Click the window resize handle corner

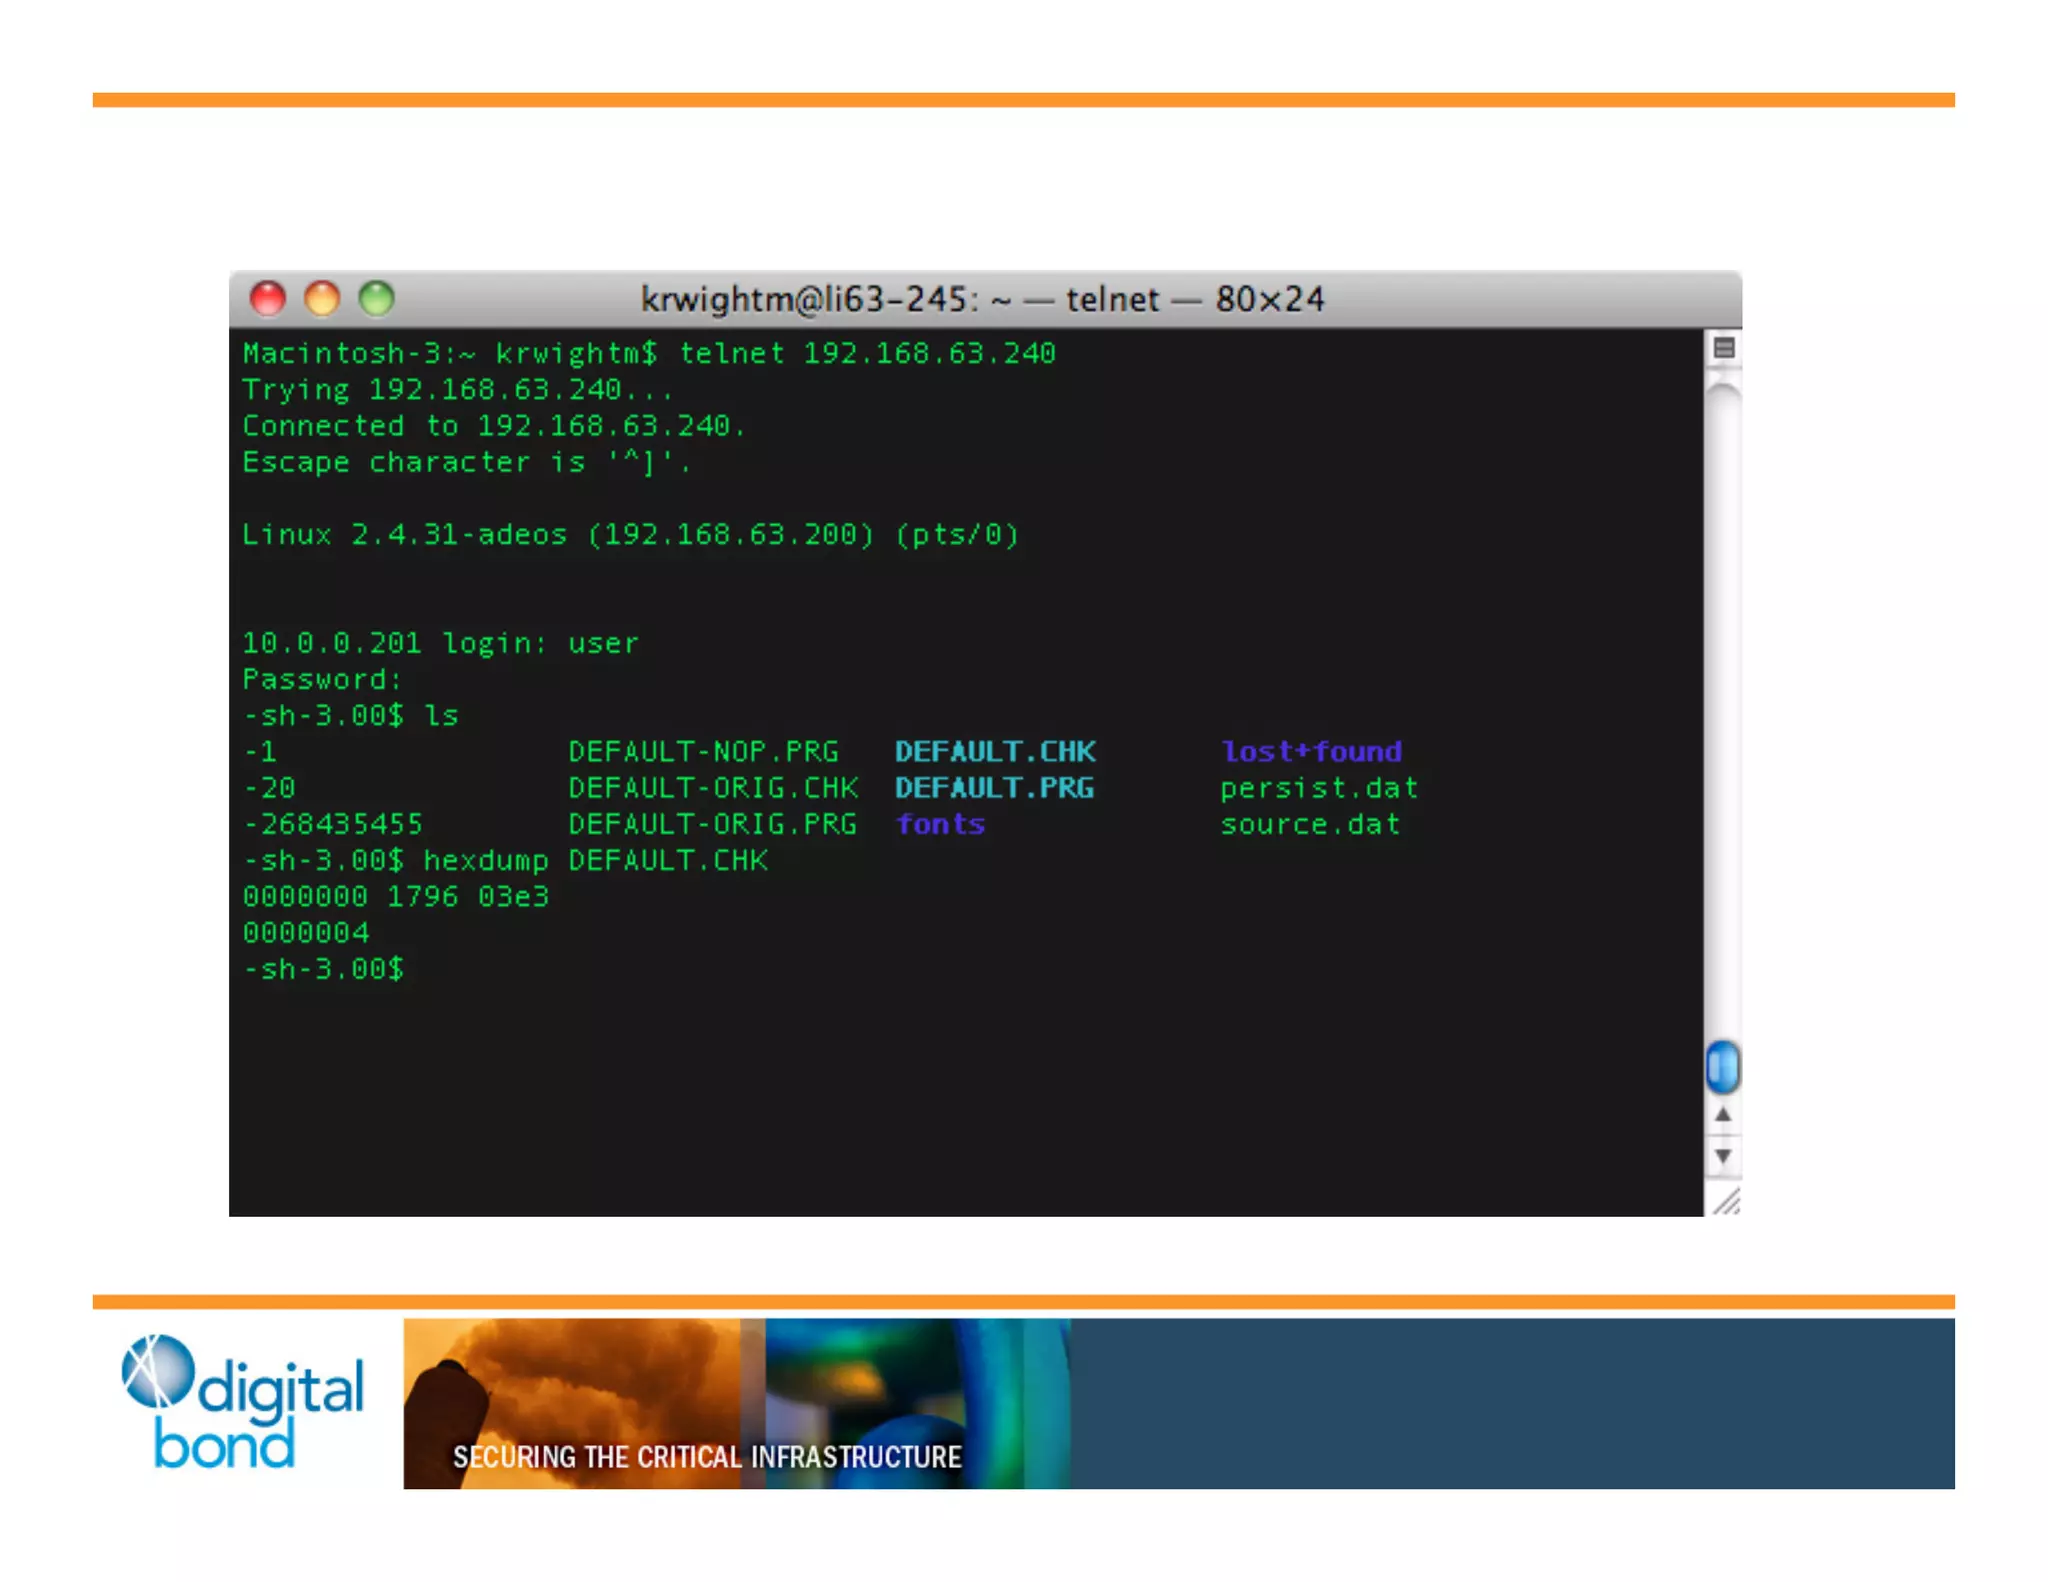pos(1726,1200)
